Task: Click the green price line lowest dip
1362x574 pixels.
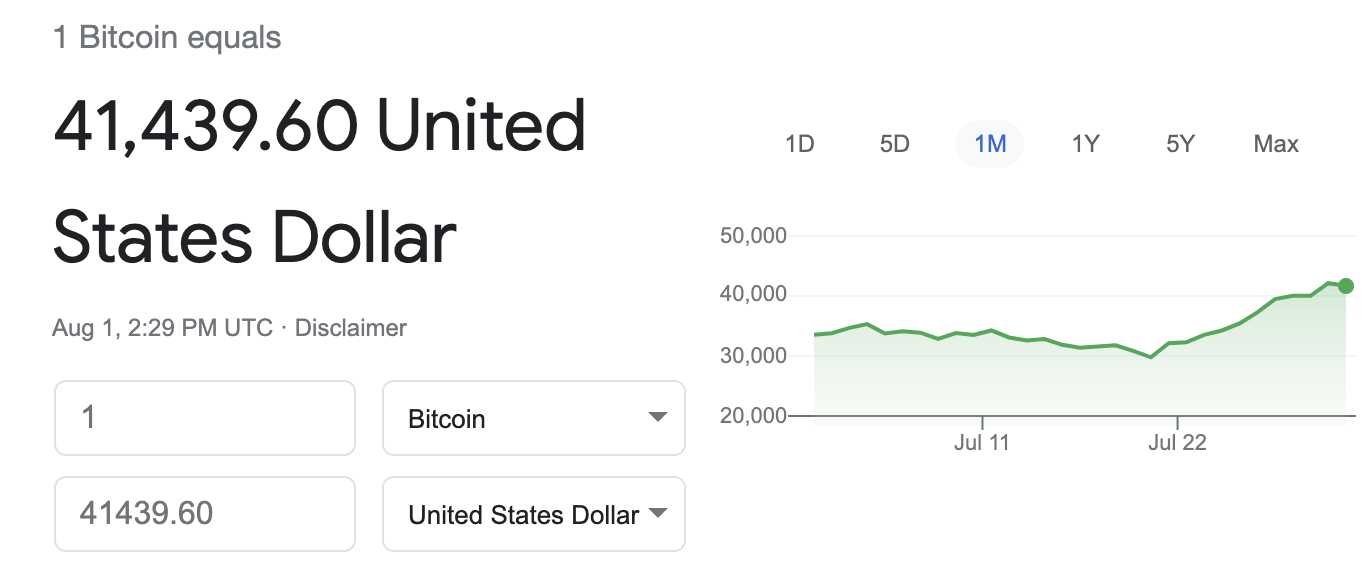Action: coord(1151,357)
